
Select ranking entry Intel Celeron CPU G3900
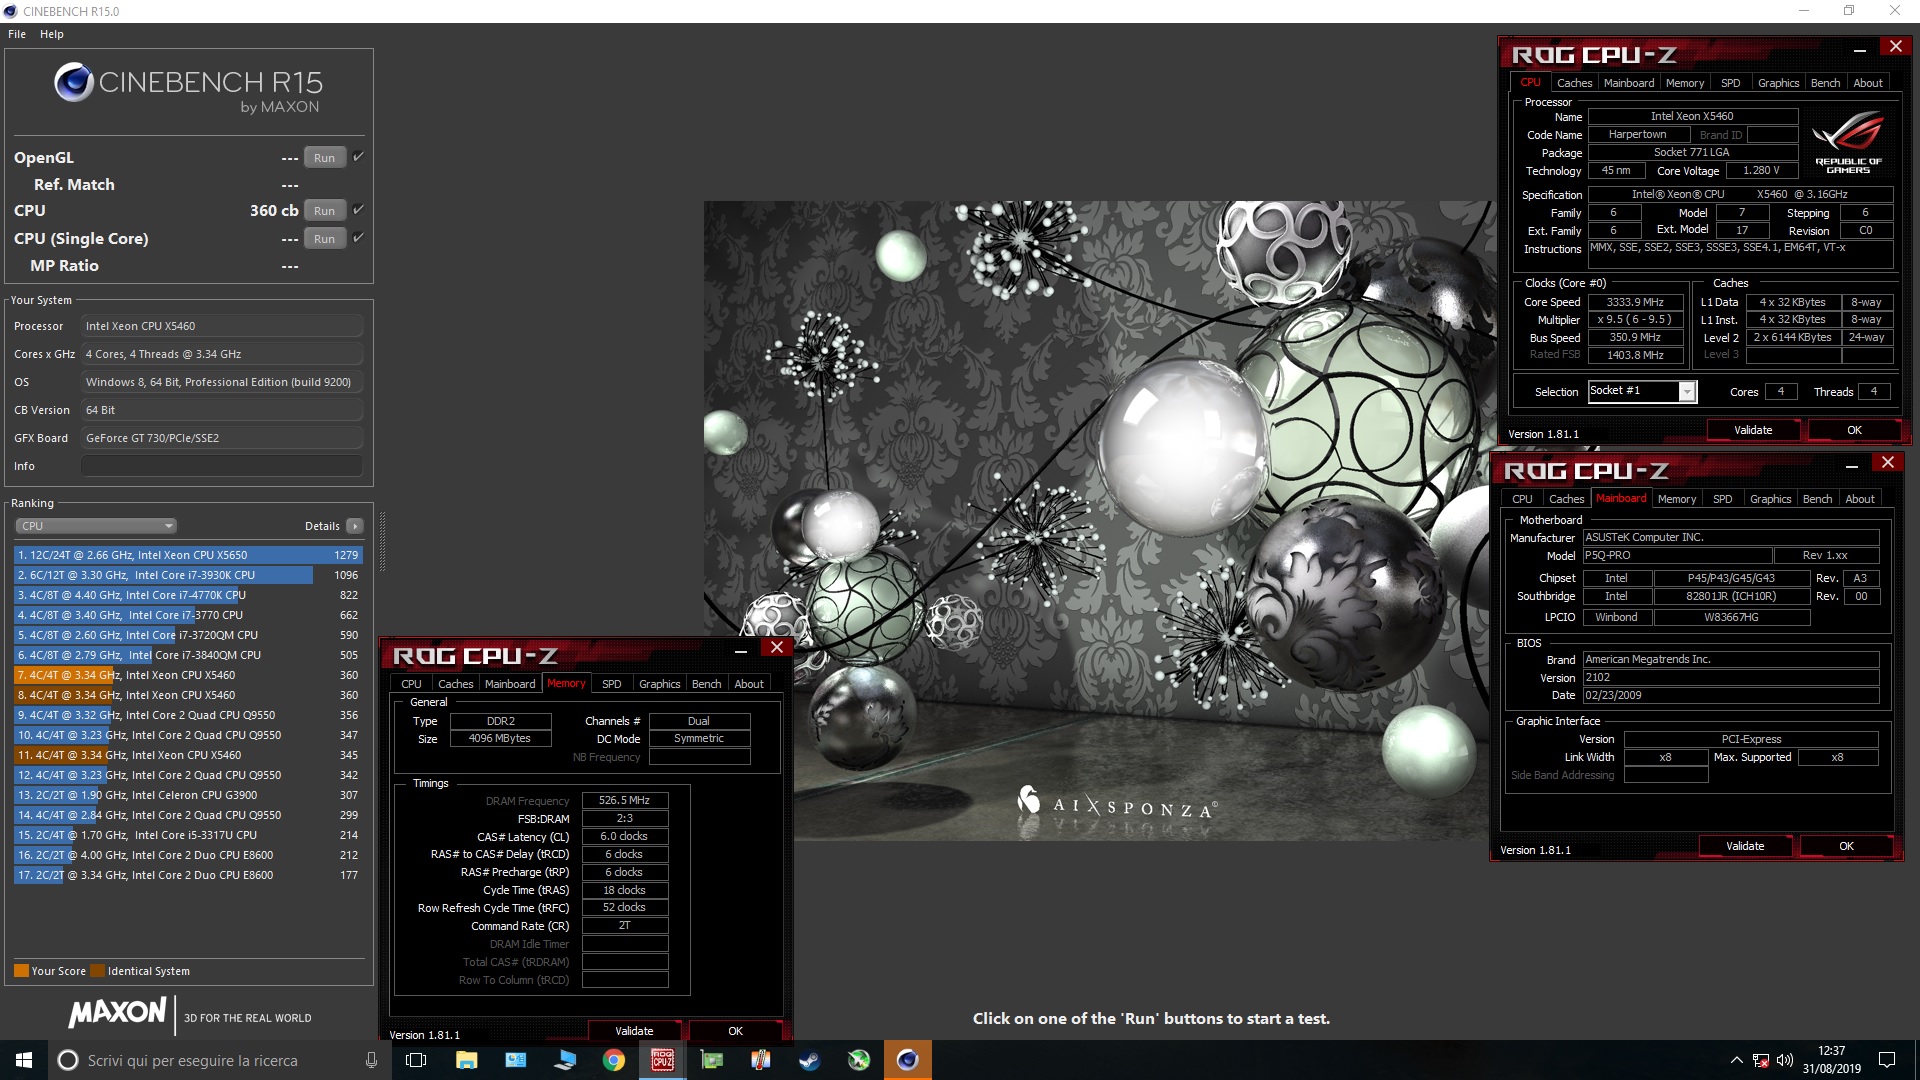coord(188,795)
